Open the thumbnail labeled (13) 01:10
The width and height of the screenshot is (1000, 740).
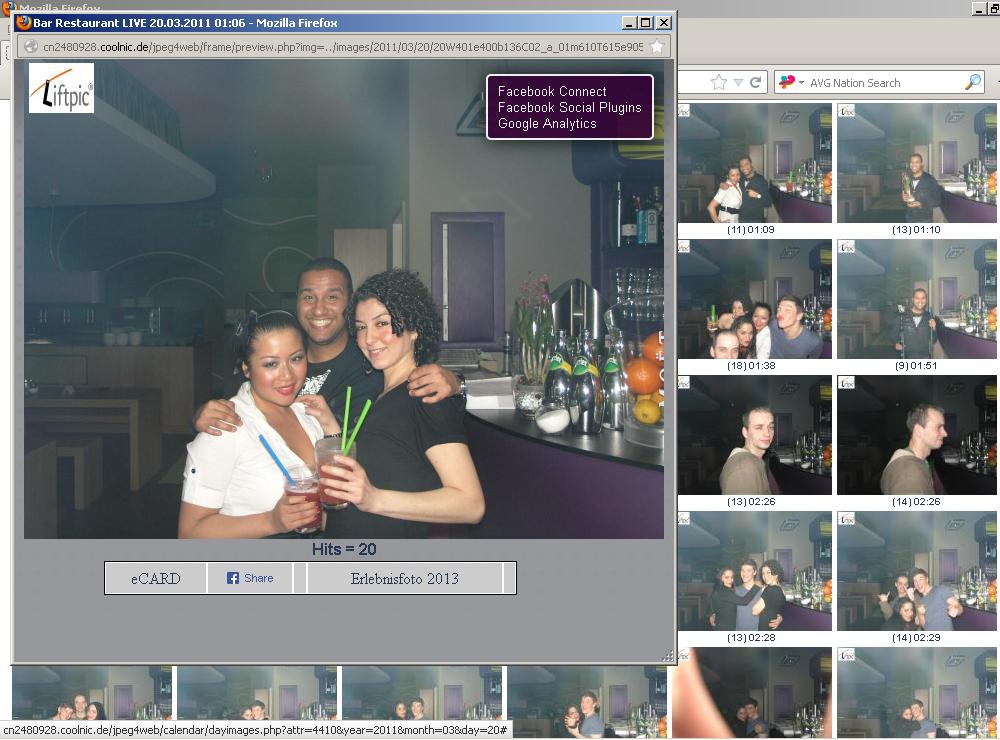(x=916, y=165)
